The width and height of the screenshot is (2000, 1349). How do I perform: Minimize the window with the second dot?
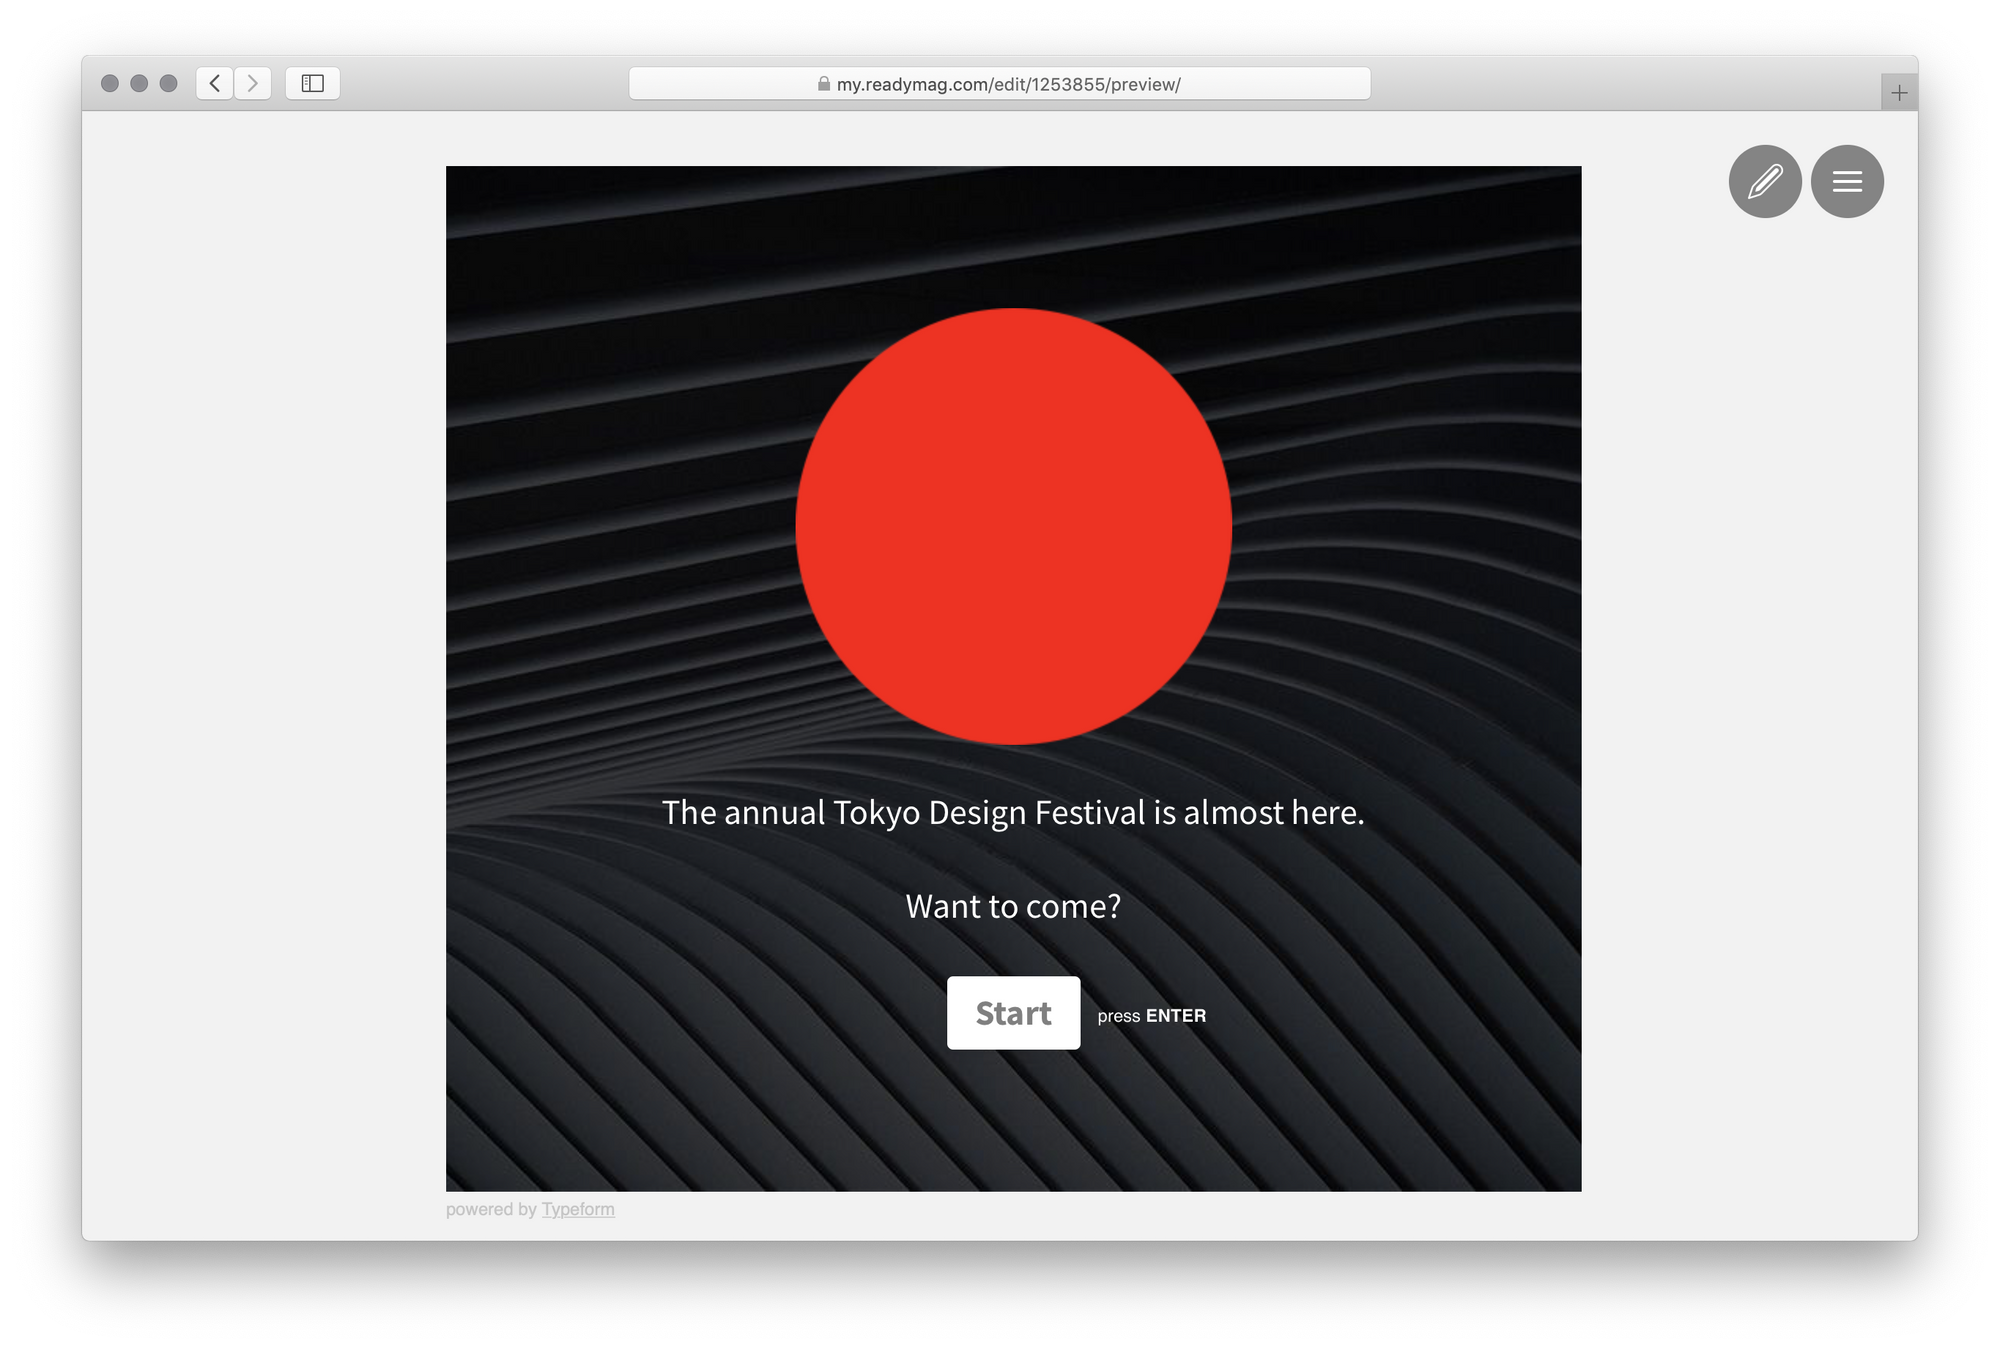(139, 83)
